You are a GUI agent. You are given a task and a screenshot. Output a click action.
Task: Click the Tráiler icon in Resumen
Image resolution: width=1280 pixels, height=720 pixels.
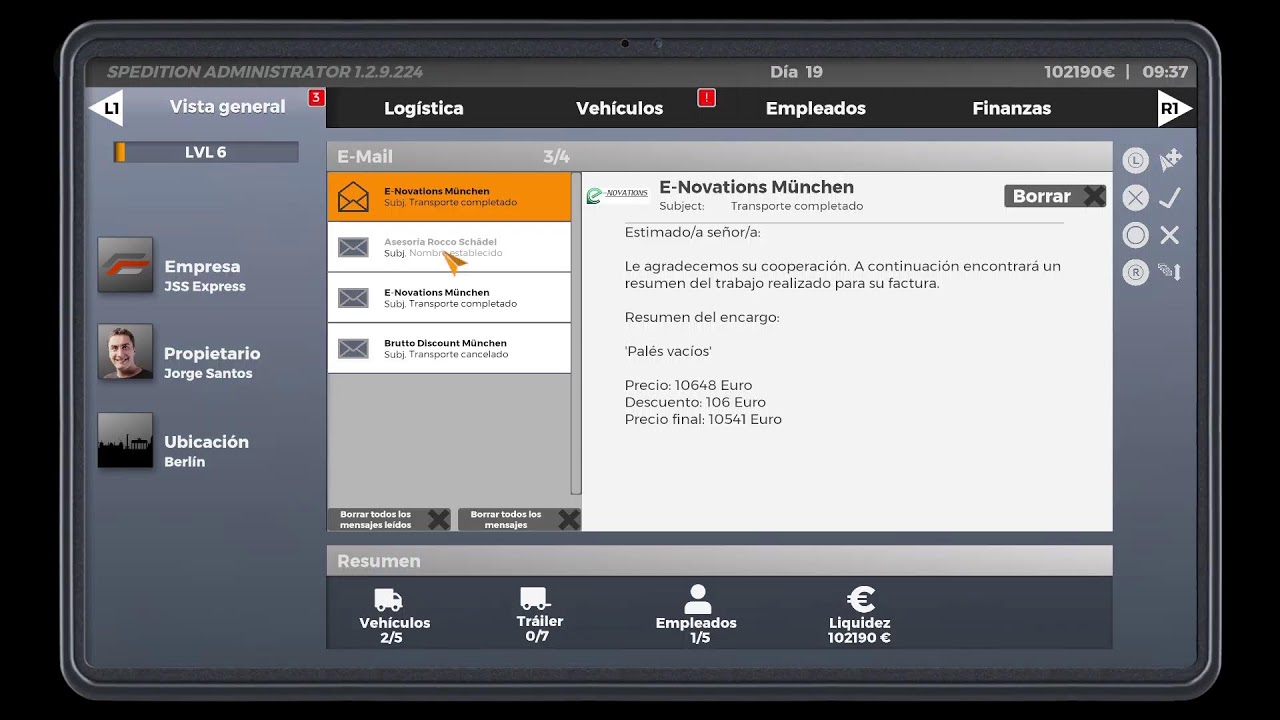tap(535, 598)
